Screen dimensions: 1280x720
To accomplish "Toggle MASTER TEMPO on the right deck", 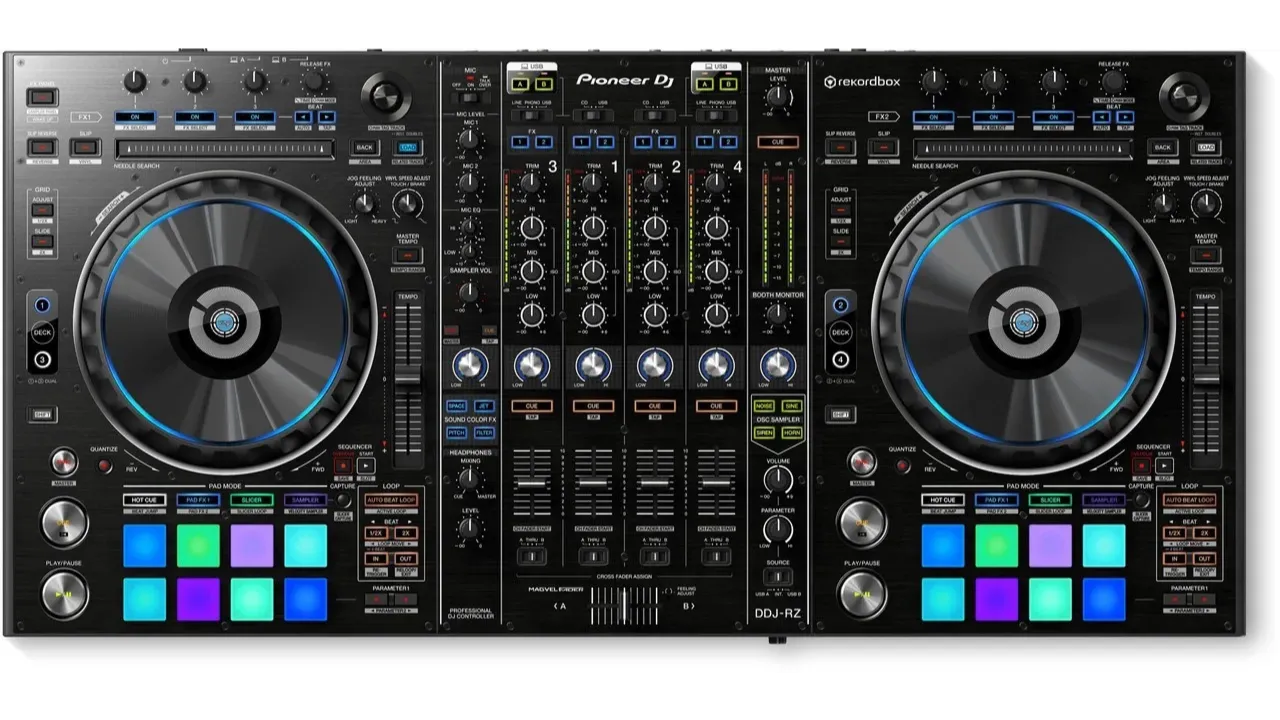I will pyautogui.click(x=1206, y=256).
